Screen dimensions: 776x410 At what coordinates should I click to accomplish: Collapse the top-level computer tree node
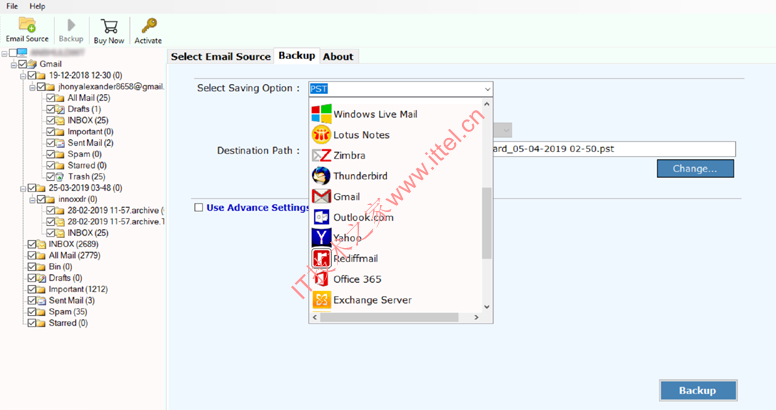(x=4, y=53)
